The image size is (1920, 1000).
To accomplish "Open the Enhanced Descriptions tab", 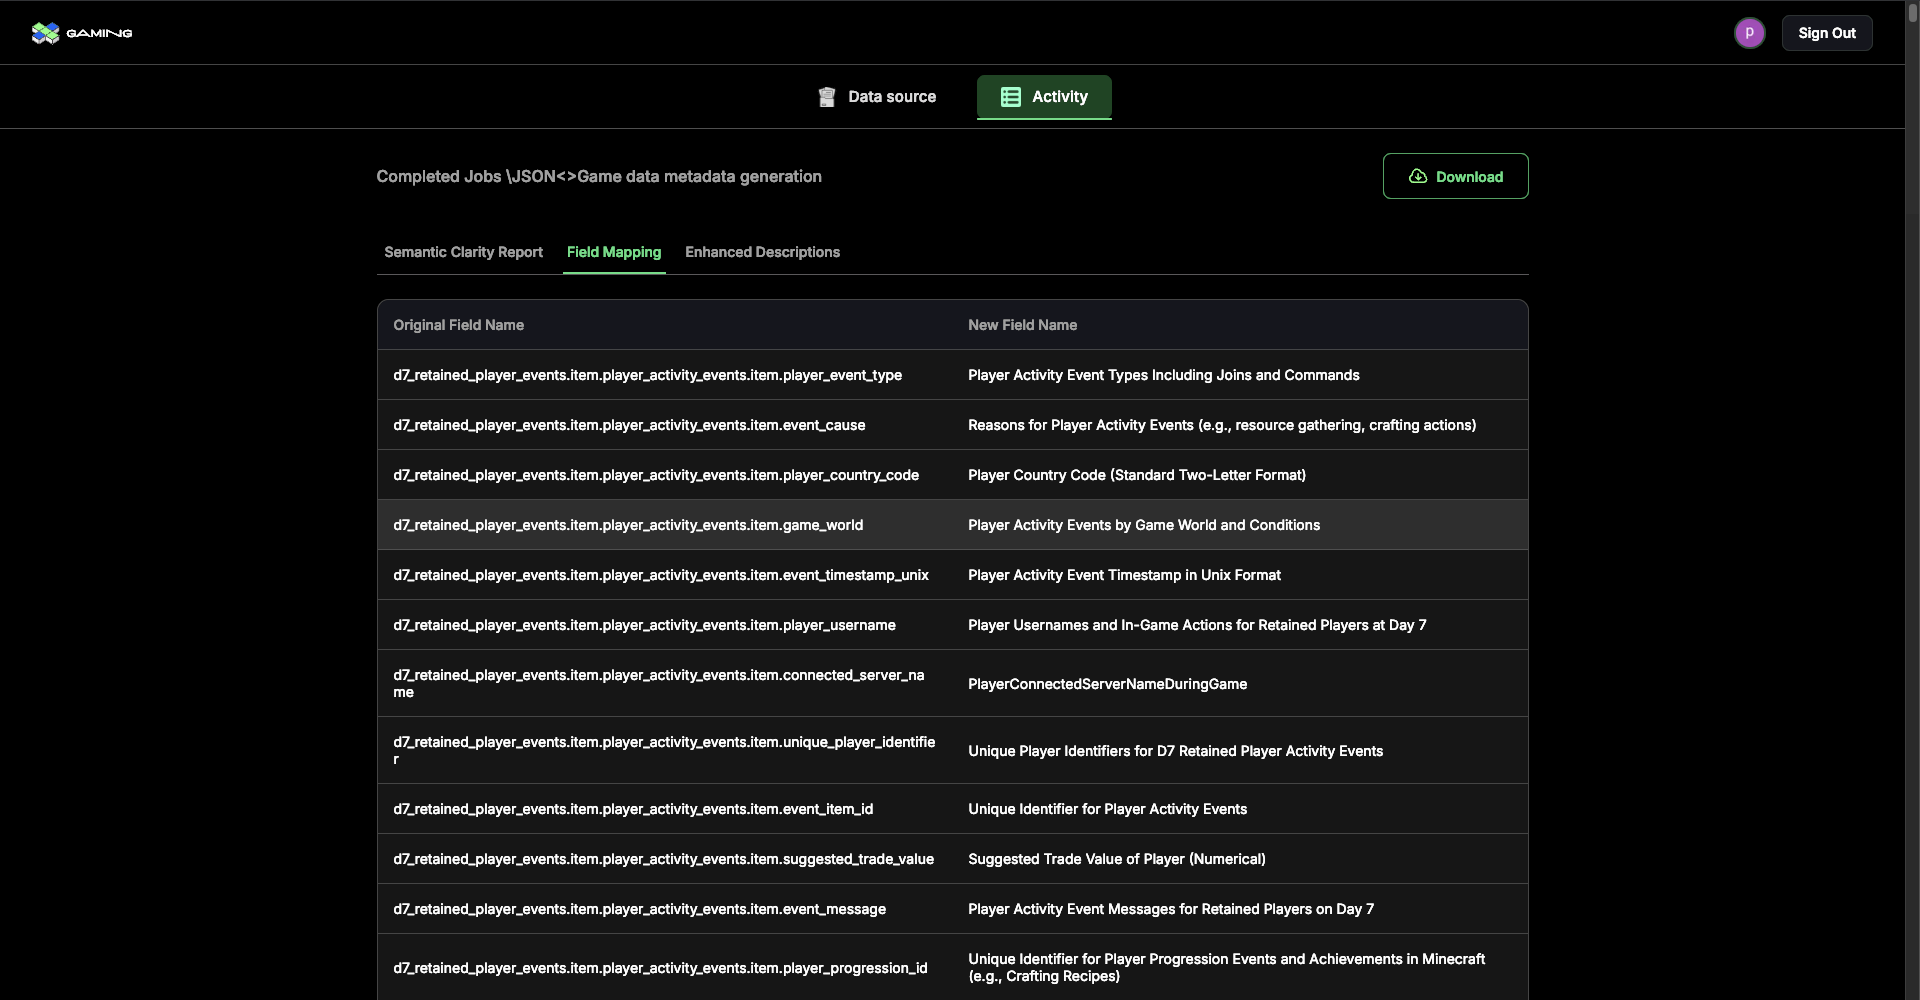I will [x=762, y=252].
